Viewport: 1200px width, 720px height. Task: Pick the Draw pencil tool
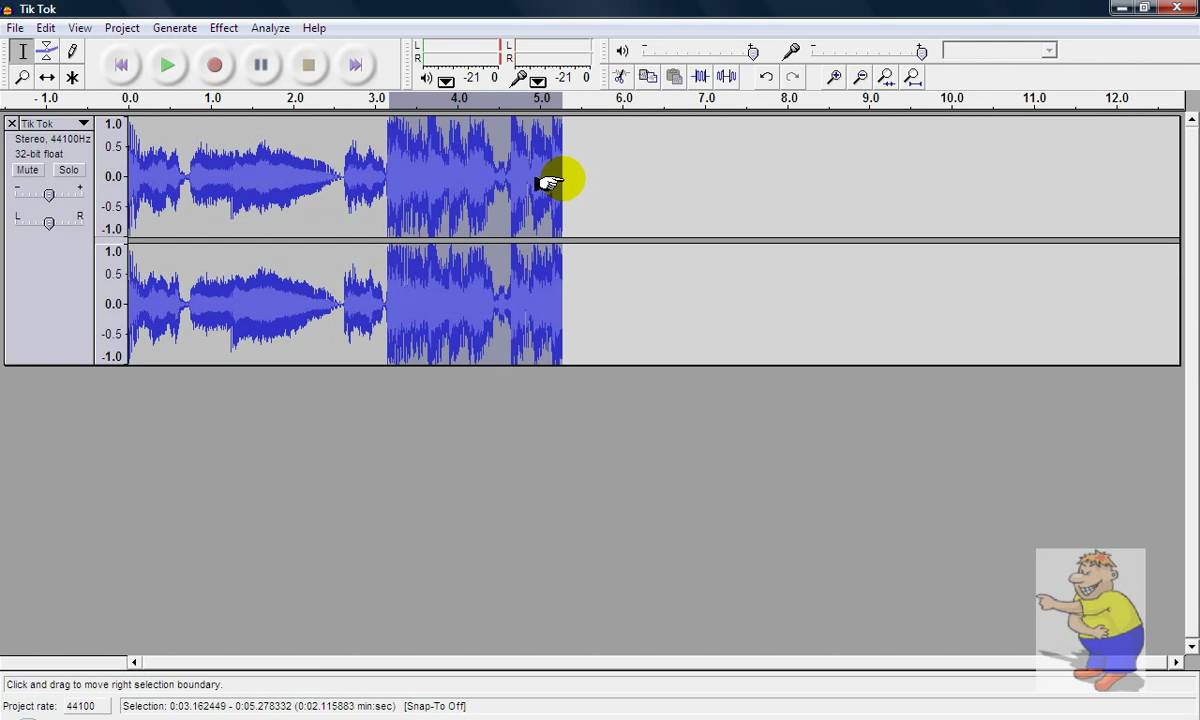pyautogui.click(x=72, y=51)
